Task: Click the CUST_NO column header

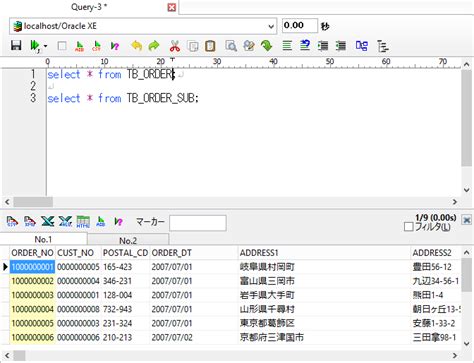Action: tap(78, 253)
